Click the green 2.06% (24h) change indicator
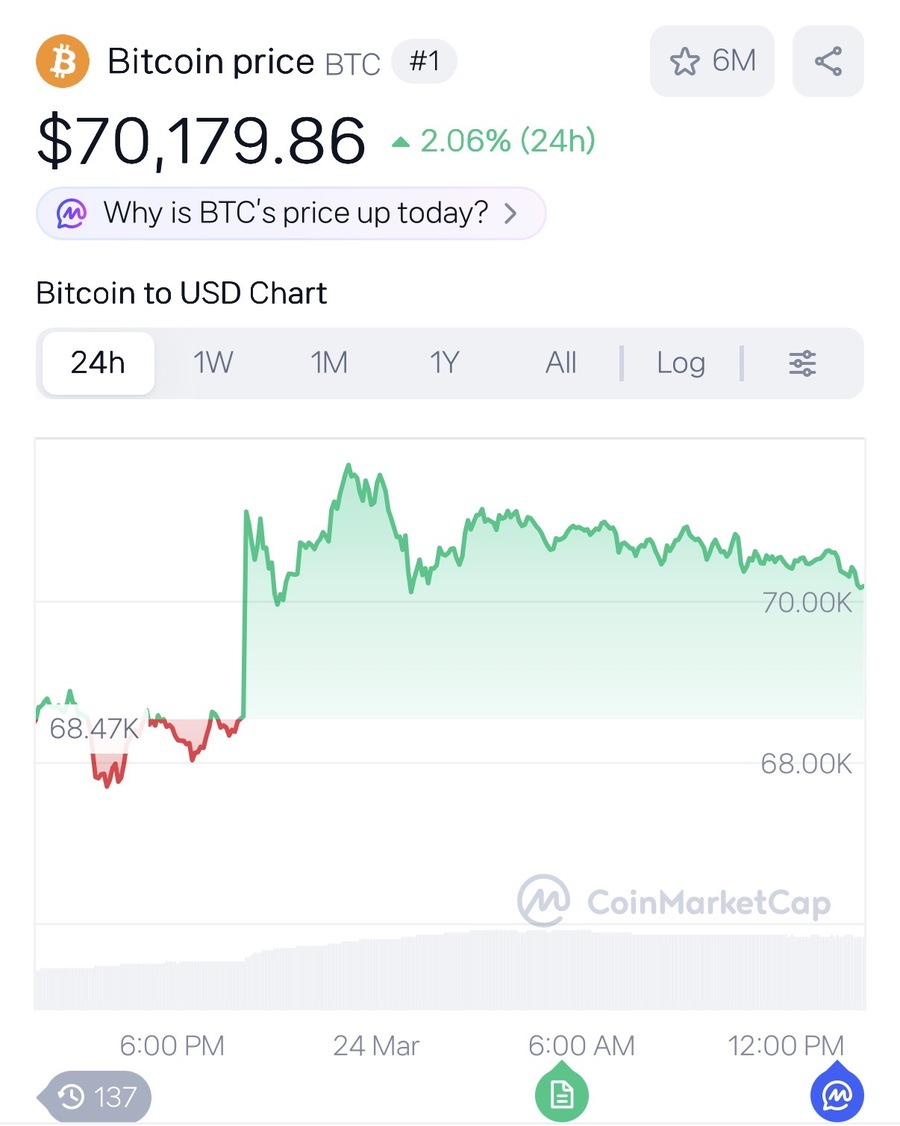This screenshot has height=1126, width=900. [493, 142]
